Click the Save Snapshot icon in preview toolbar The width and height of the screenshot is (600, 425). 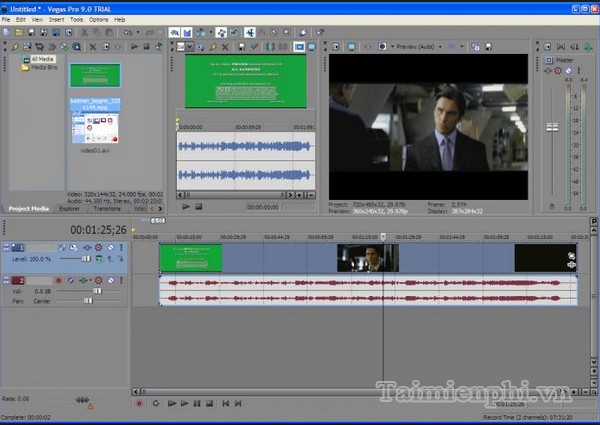(x=487, y=46)
